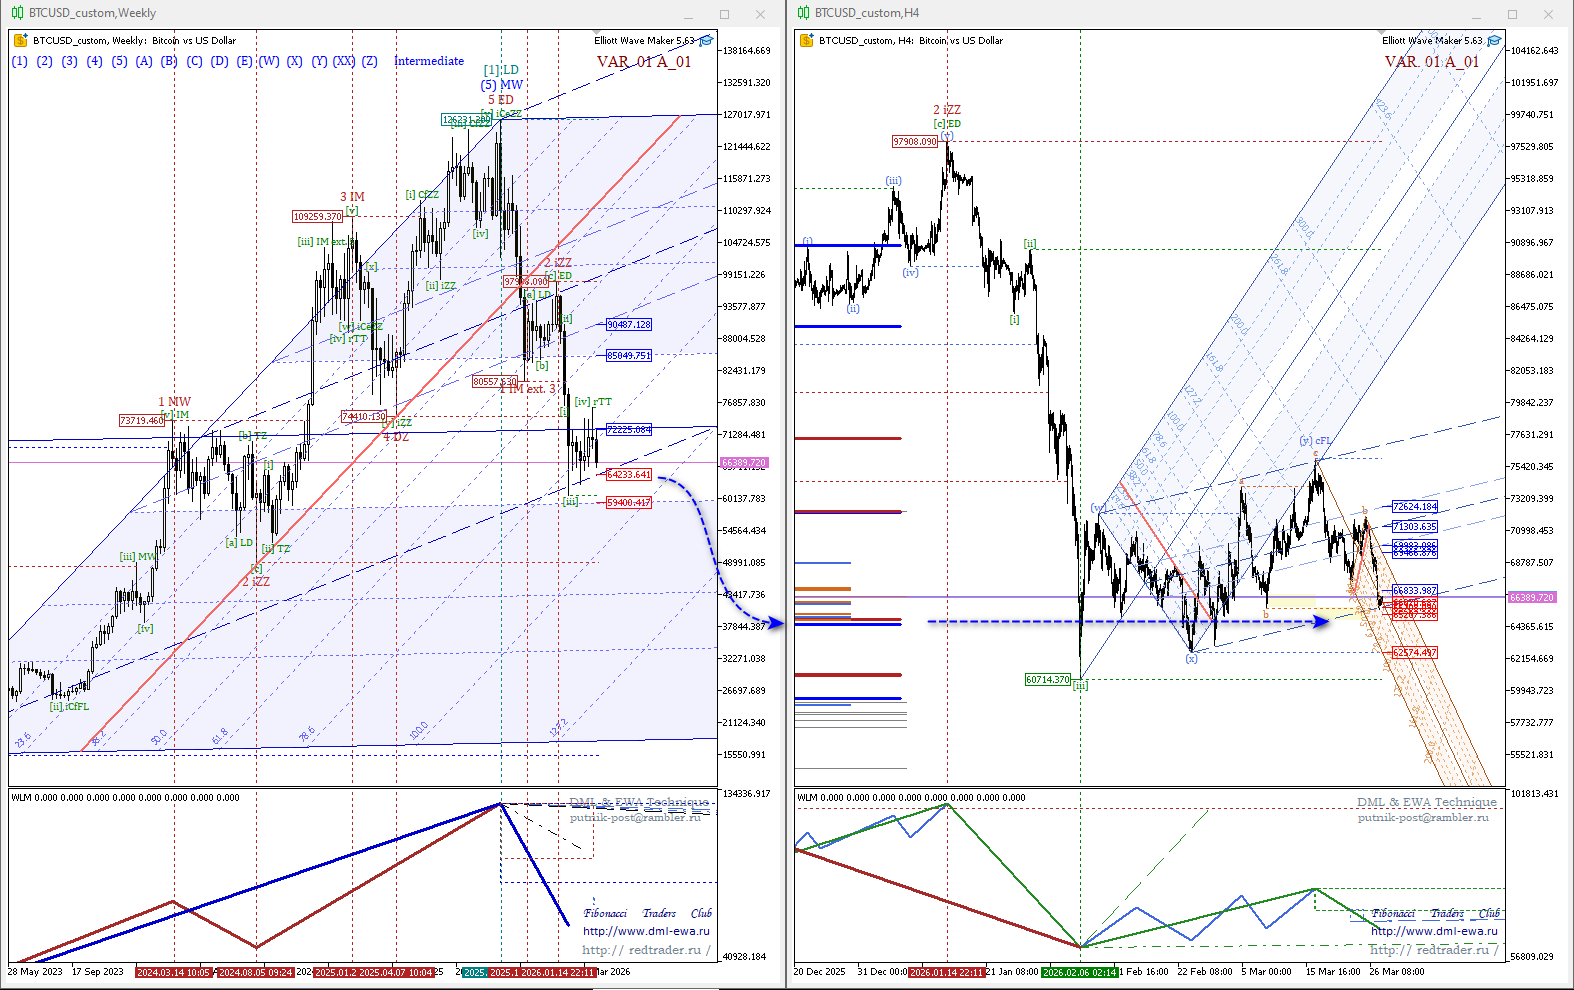Select the green 2026.02.06 02:14 date marker

1078,972
